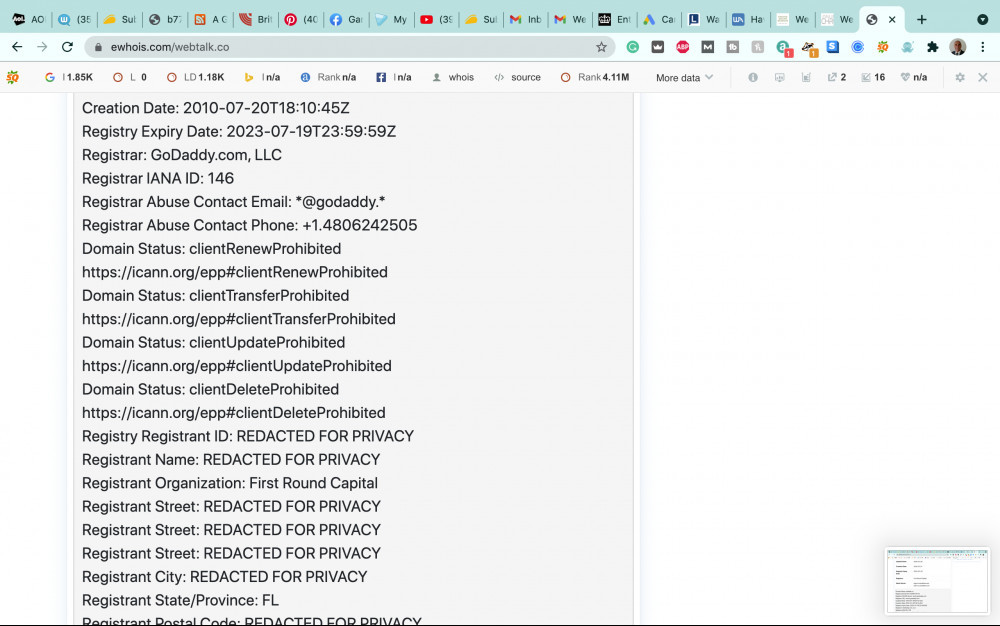Viewport: 1000px width, 626px height.
Task: Click 'Domain Status: clientUpdateProhibited' text
Action: pyautogui.click(x=214, y=342)
